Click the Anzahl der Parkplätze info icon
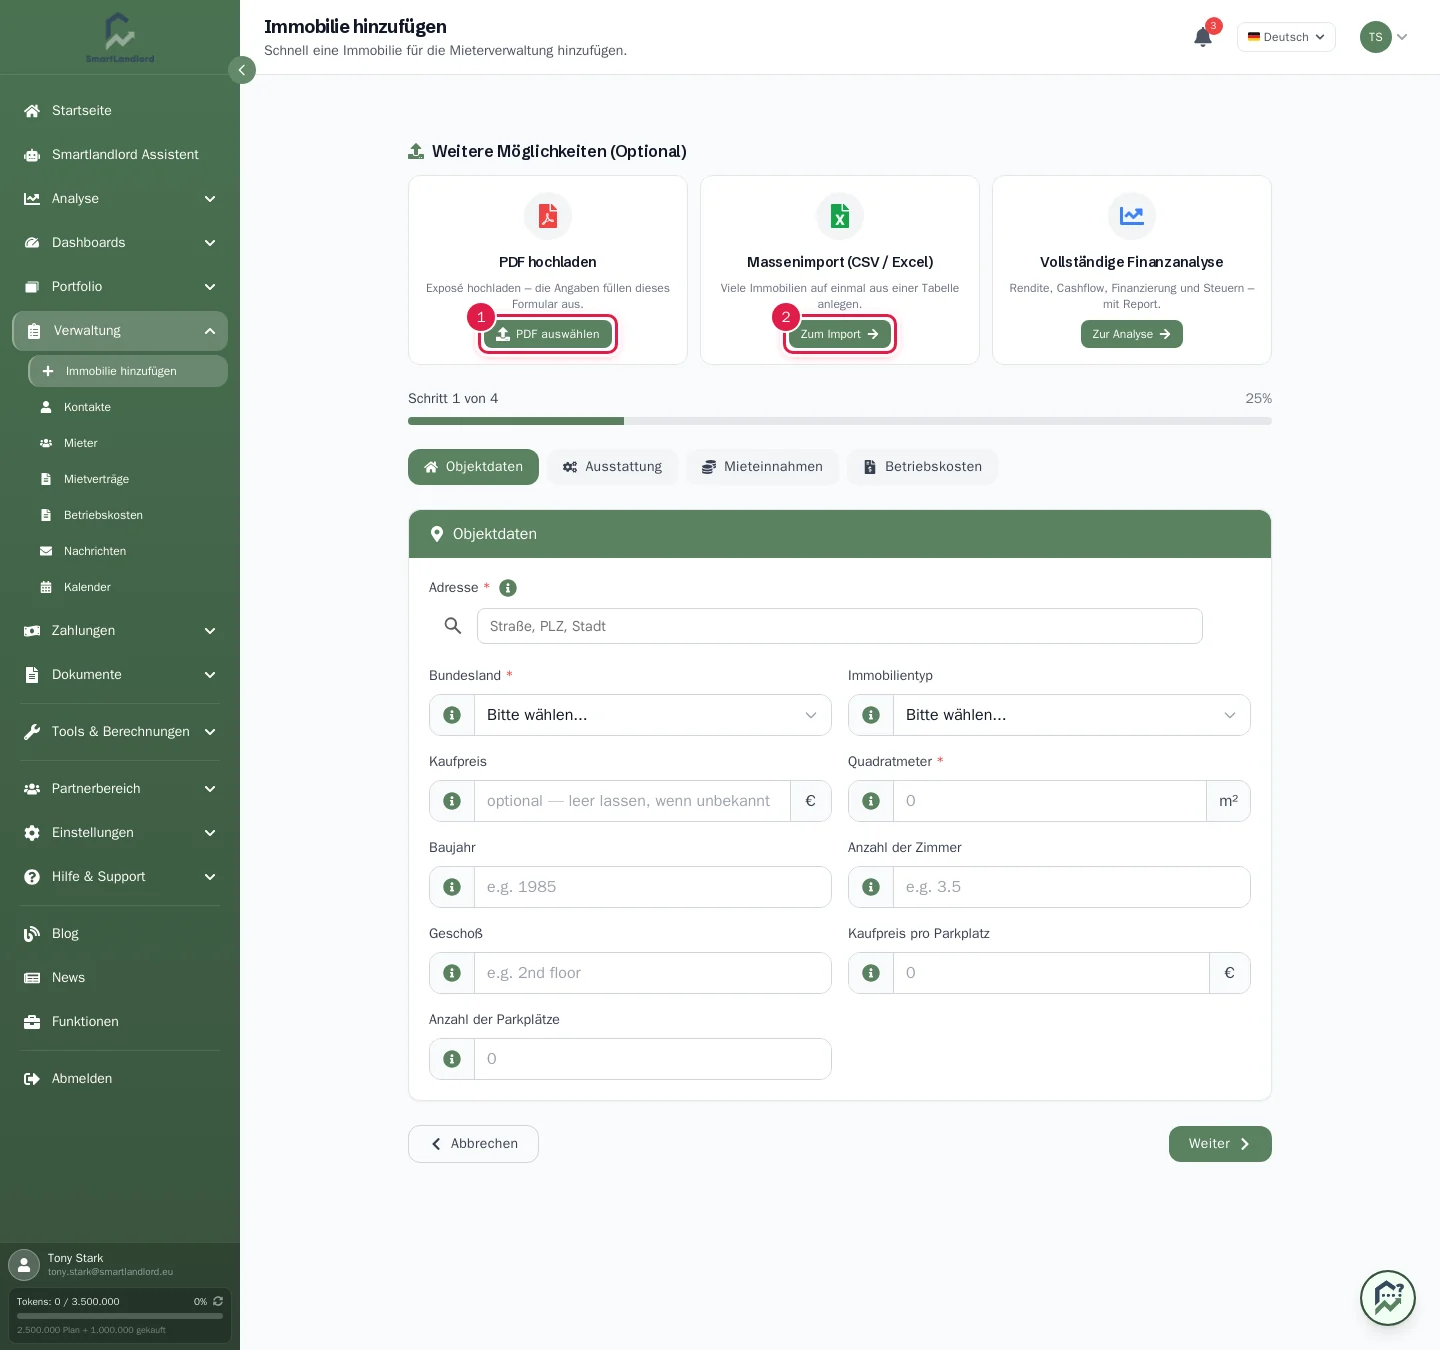The image size is (1440, 1350). pyautogui.click(x=452, y=1059)
